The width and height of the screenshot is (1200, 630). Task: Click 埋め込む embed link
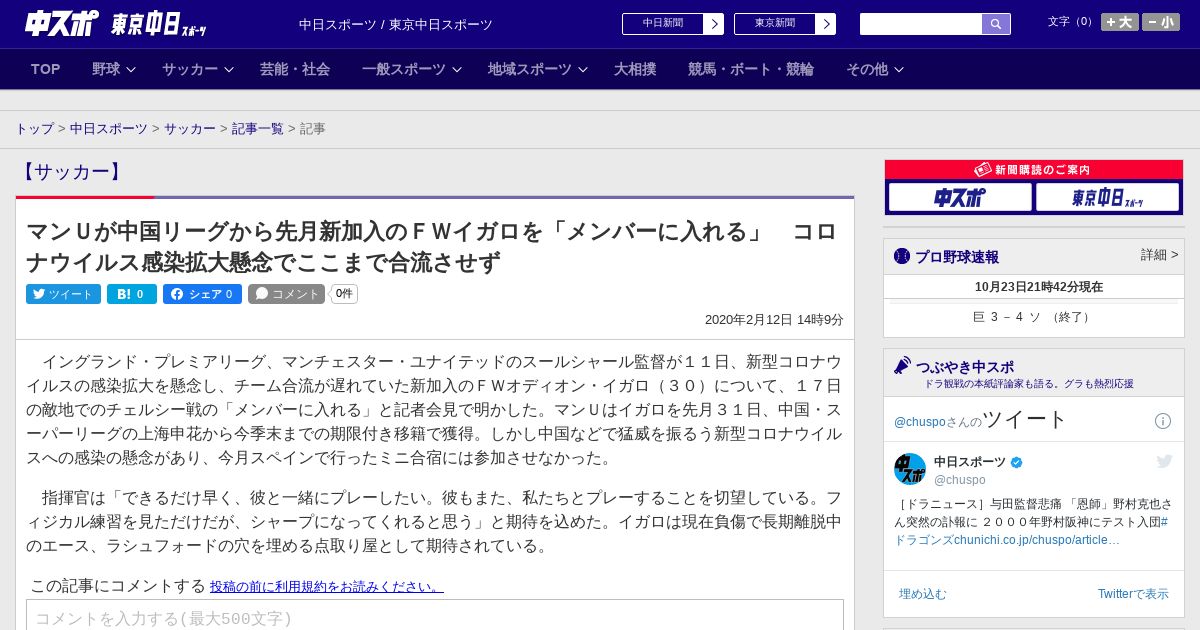[x=922, y=594]
